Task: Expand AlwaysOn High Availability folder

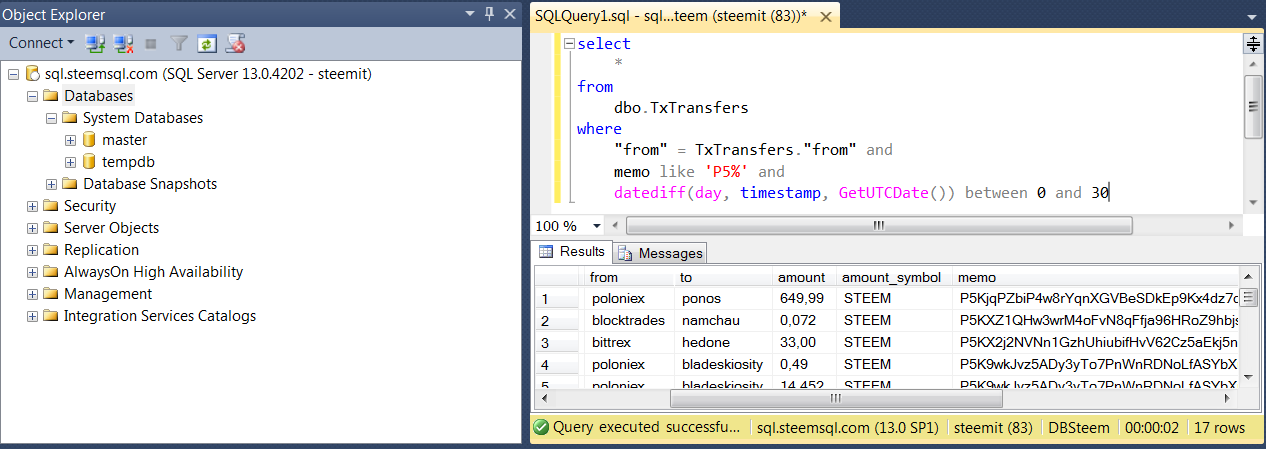Action: pyautogui.click(x=32, y=272)
